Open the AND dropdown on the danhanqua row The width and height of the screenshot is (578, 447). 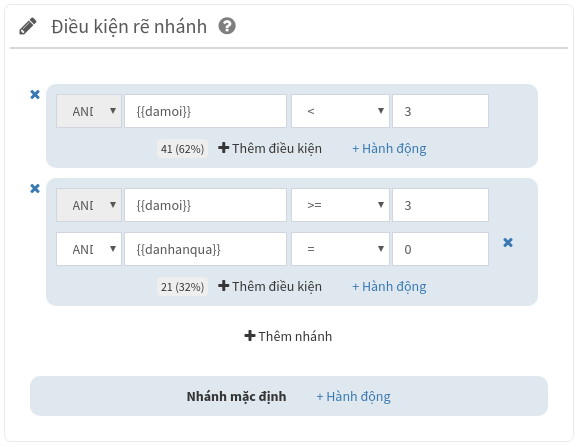pos(89,249)
